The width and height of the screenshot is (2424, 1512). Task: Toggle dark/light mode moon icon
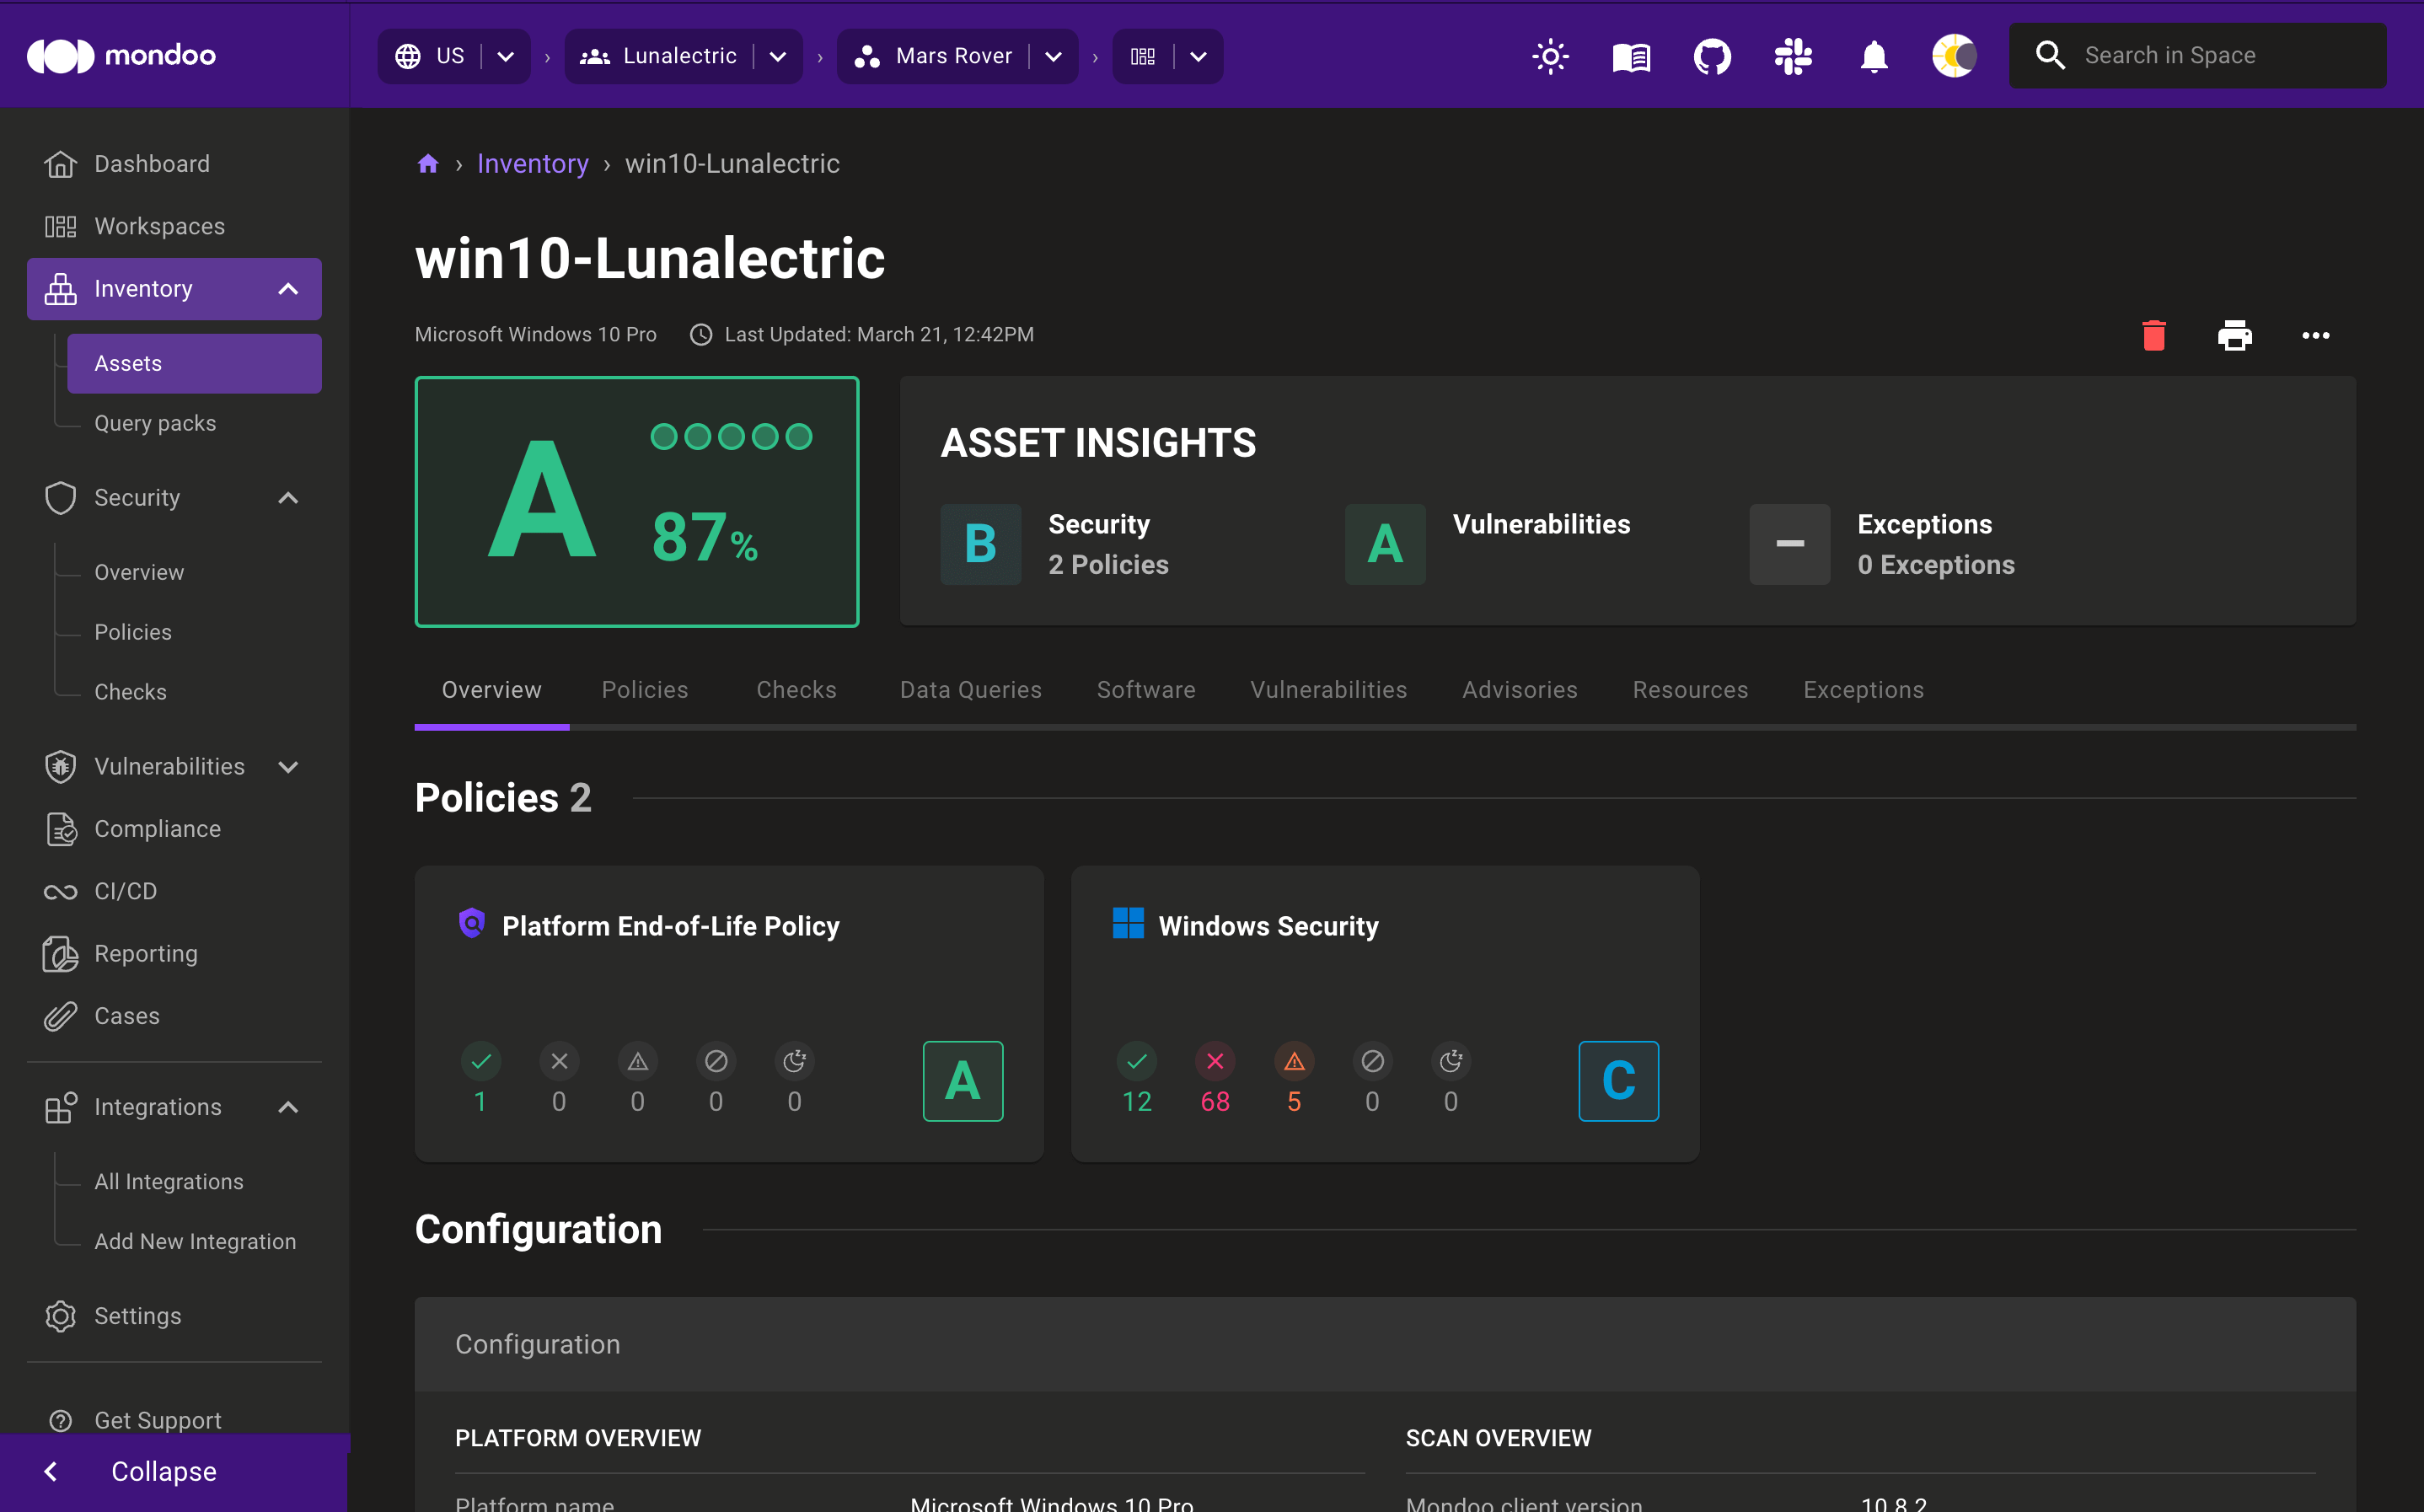coord(1954,56)
